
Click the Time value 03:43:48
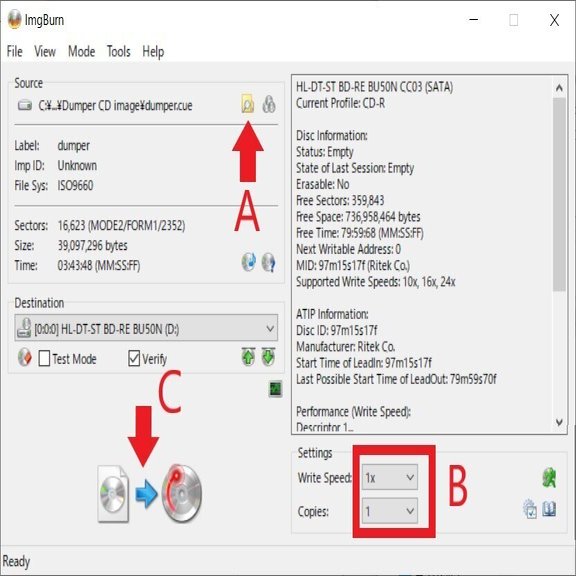coord(99,265)
